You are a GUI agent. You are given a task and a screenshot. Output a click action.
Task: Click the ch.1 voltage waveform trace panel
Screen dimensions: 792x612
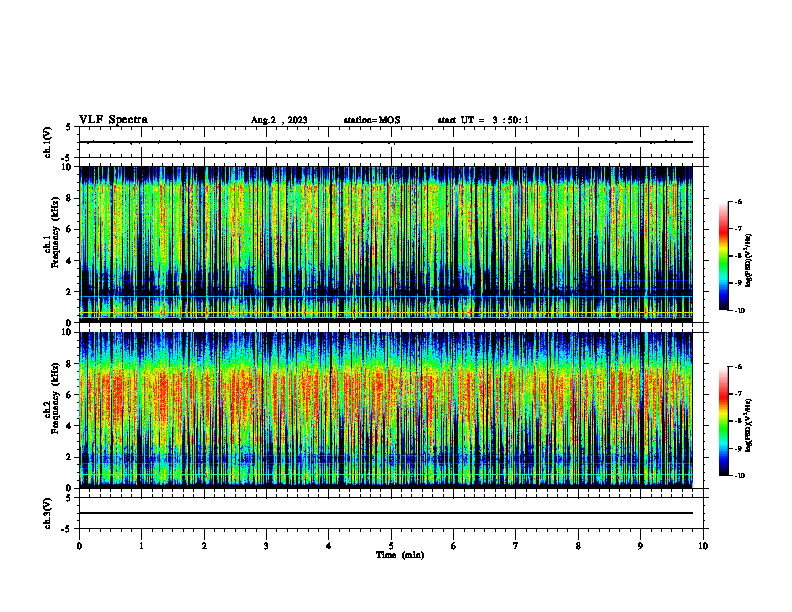391,142
